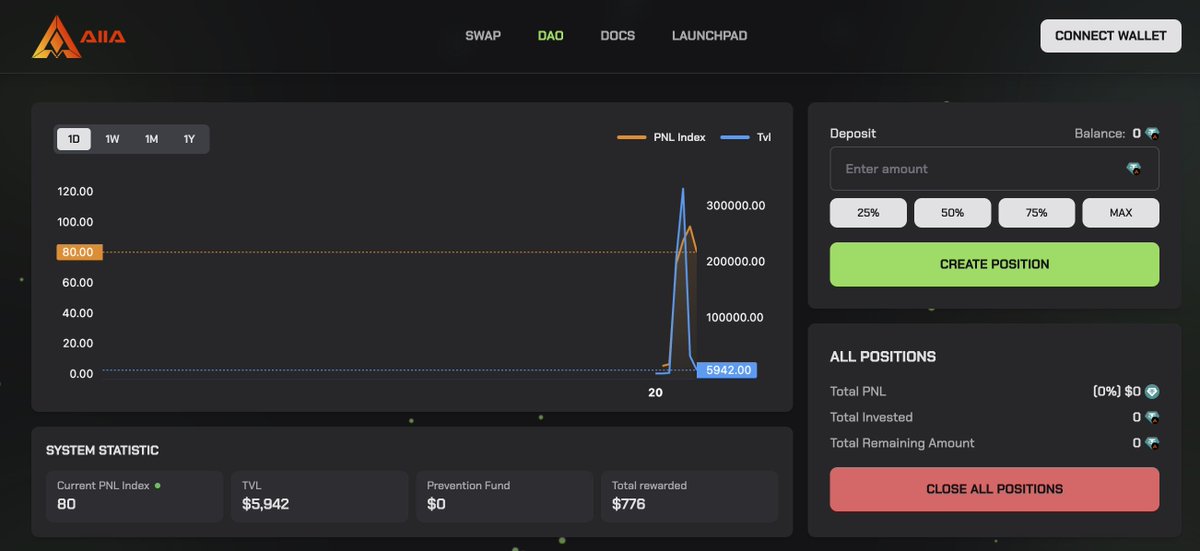This screenshot has width=1200, height=551.
Task: Open the SWAP page
Action: click(x=483, y=36)
